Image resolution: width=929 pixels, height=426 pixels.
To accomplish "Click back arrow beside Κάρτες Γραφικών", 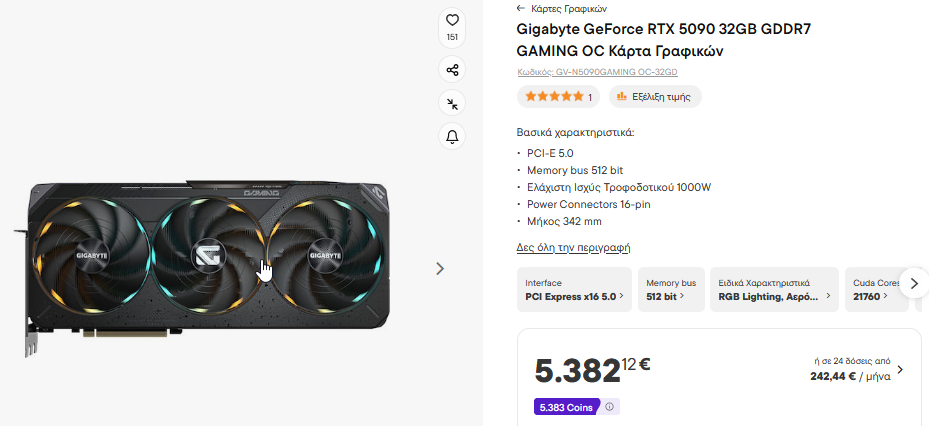I will point(521,8).
